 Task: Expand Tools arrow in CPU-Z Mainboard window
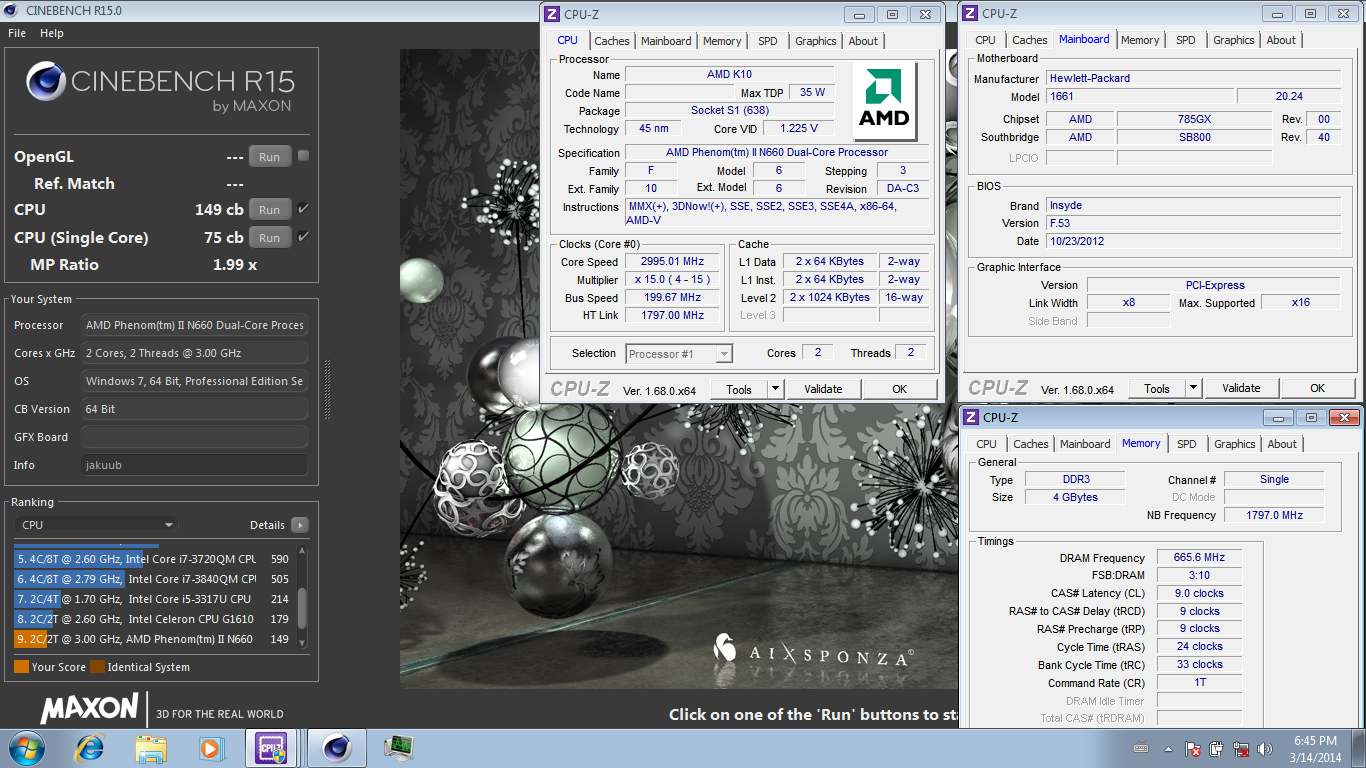[x=1193, y=388]
